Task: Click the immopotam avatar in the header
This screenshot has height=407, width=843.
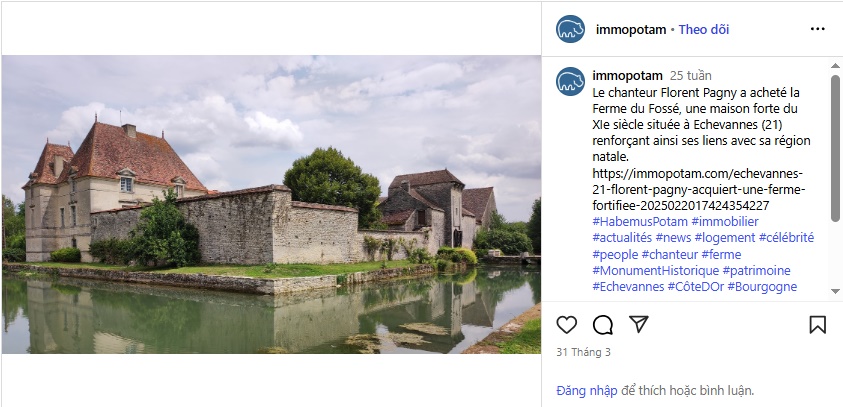Action: coord(571,30)
